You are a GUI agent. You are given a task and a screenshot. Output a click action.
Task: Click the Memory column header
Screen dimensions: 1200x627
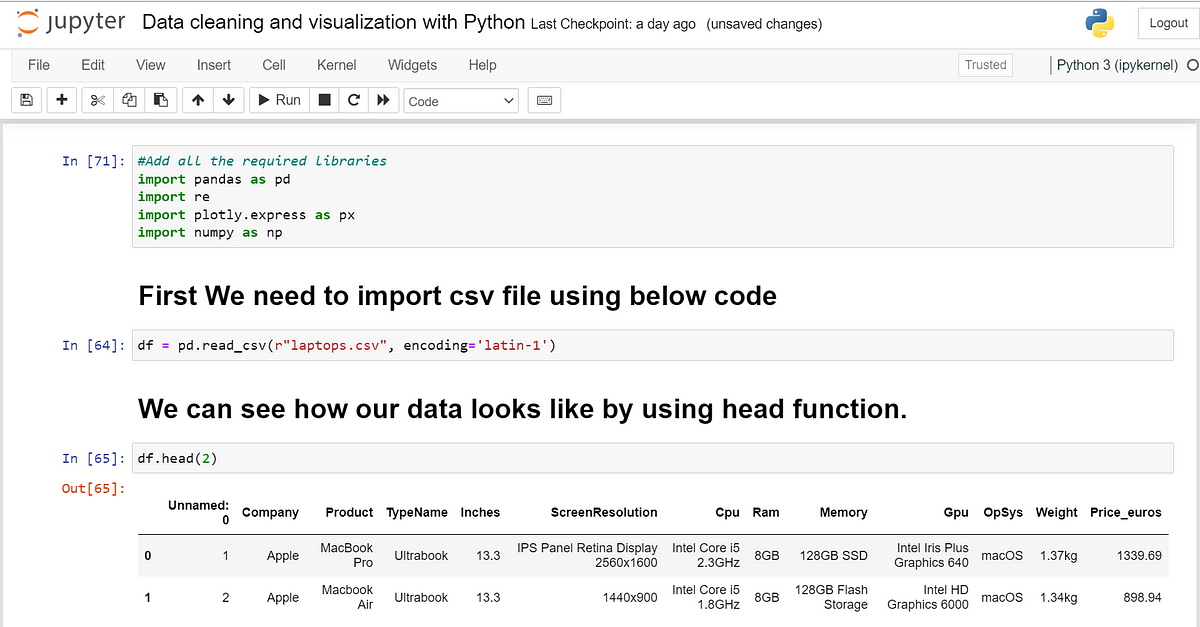pyautogui.click(x=843, y=512)
